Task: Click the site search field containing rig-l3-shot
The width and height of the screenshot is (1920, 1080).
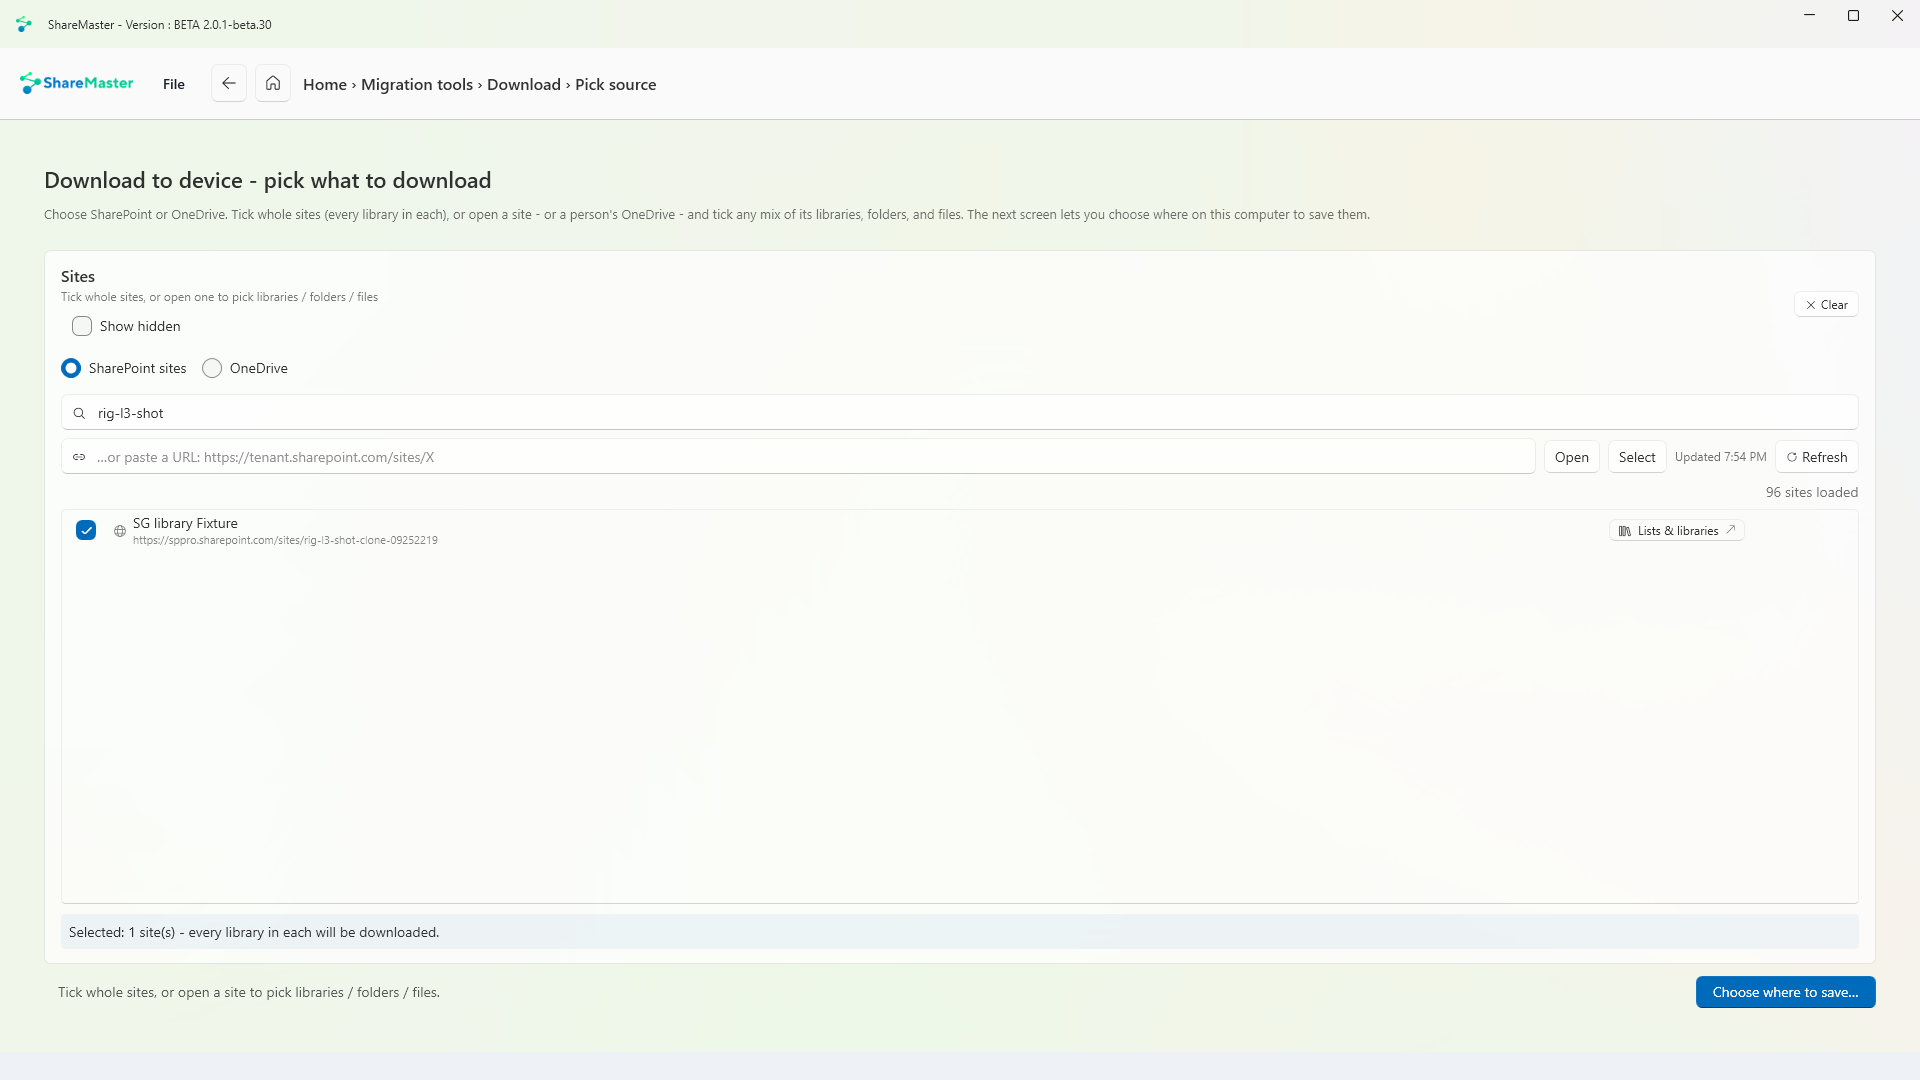Action: click(x=959, y=412)
